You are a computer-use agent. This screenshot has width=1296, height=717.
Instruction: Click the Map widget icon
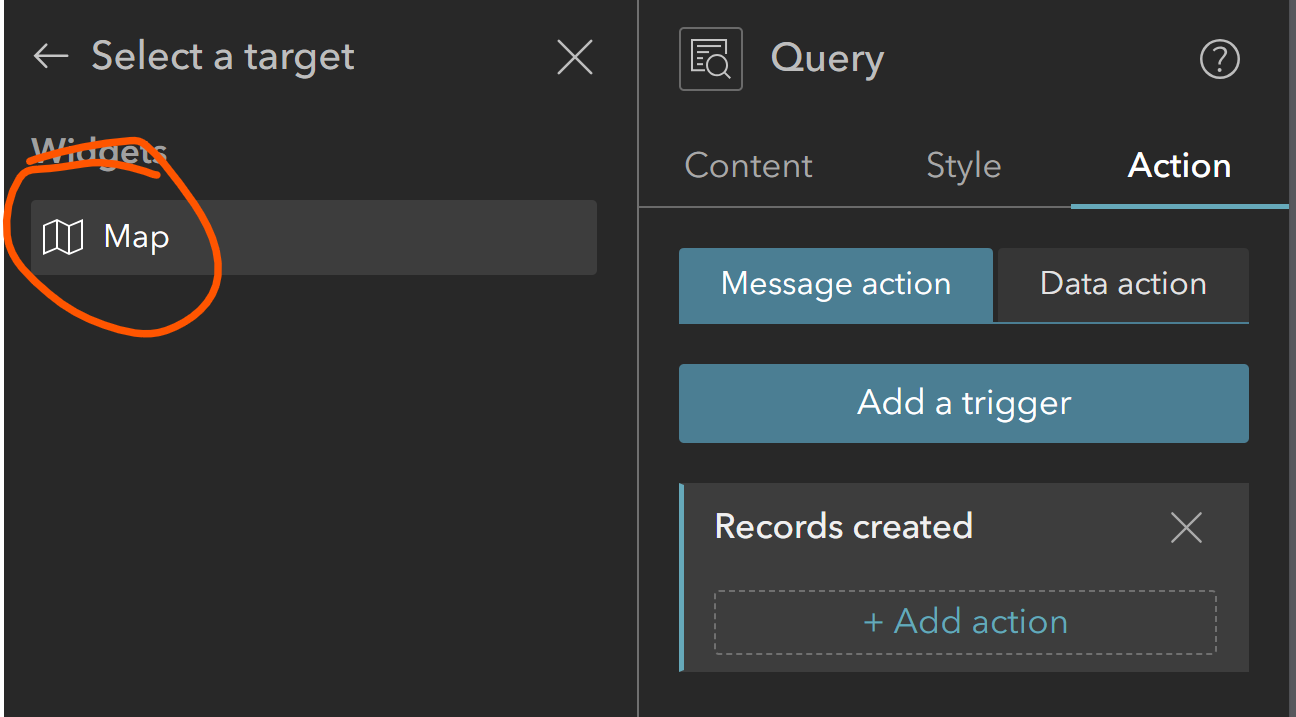tap(63, 237)
